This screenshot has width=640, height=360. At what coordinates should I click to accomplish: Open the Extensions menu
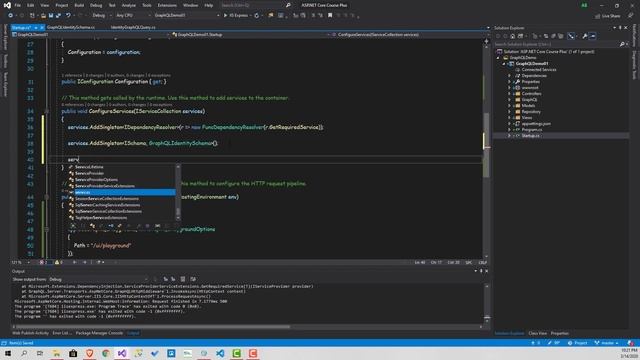(x=167, y=5)
